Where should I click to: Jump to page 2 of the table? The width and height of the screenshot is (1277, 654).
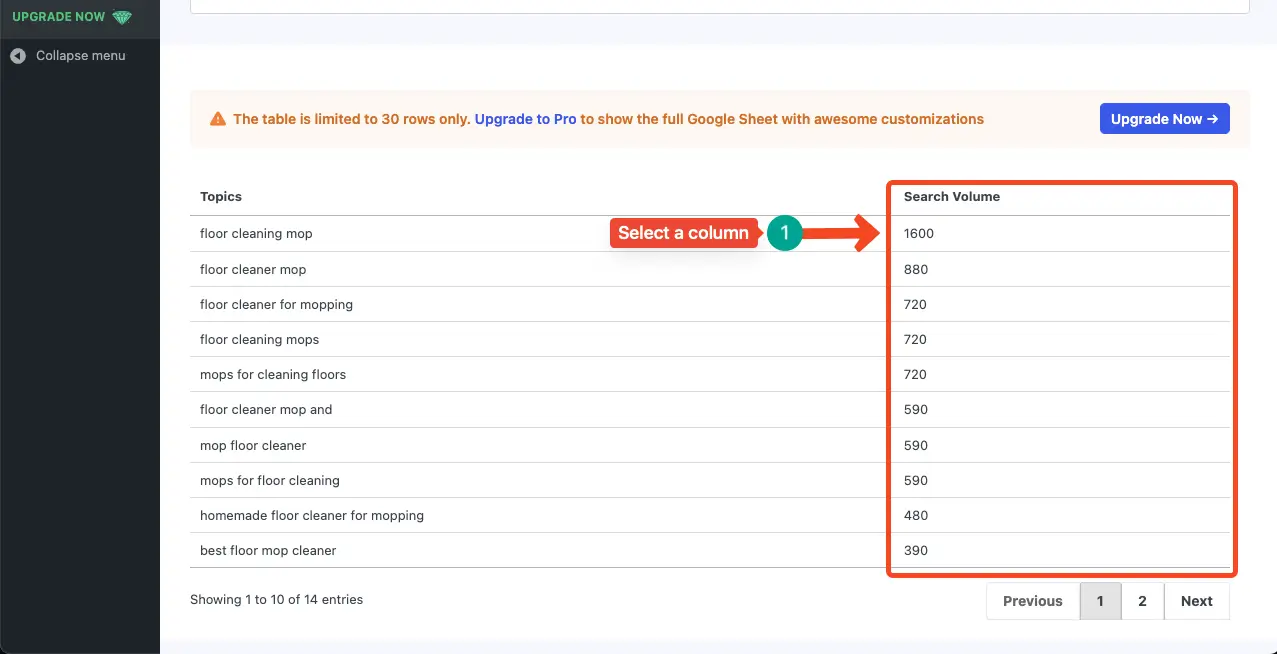coord(1142,601)
